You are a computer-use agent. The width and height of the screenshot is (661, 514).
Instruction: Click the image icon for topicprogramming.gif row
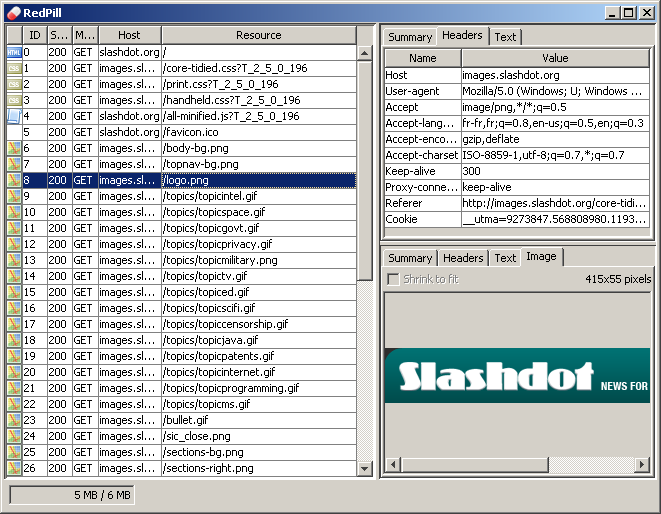[14, 389]
